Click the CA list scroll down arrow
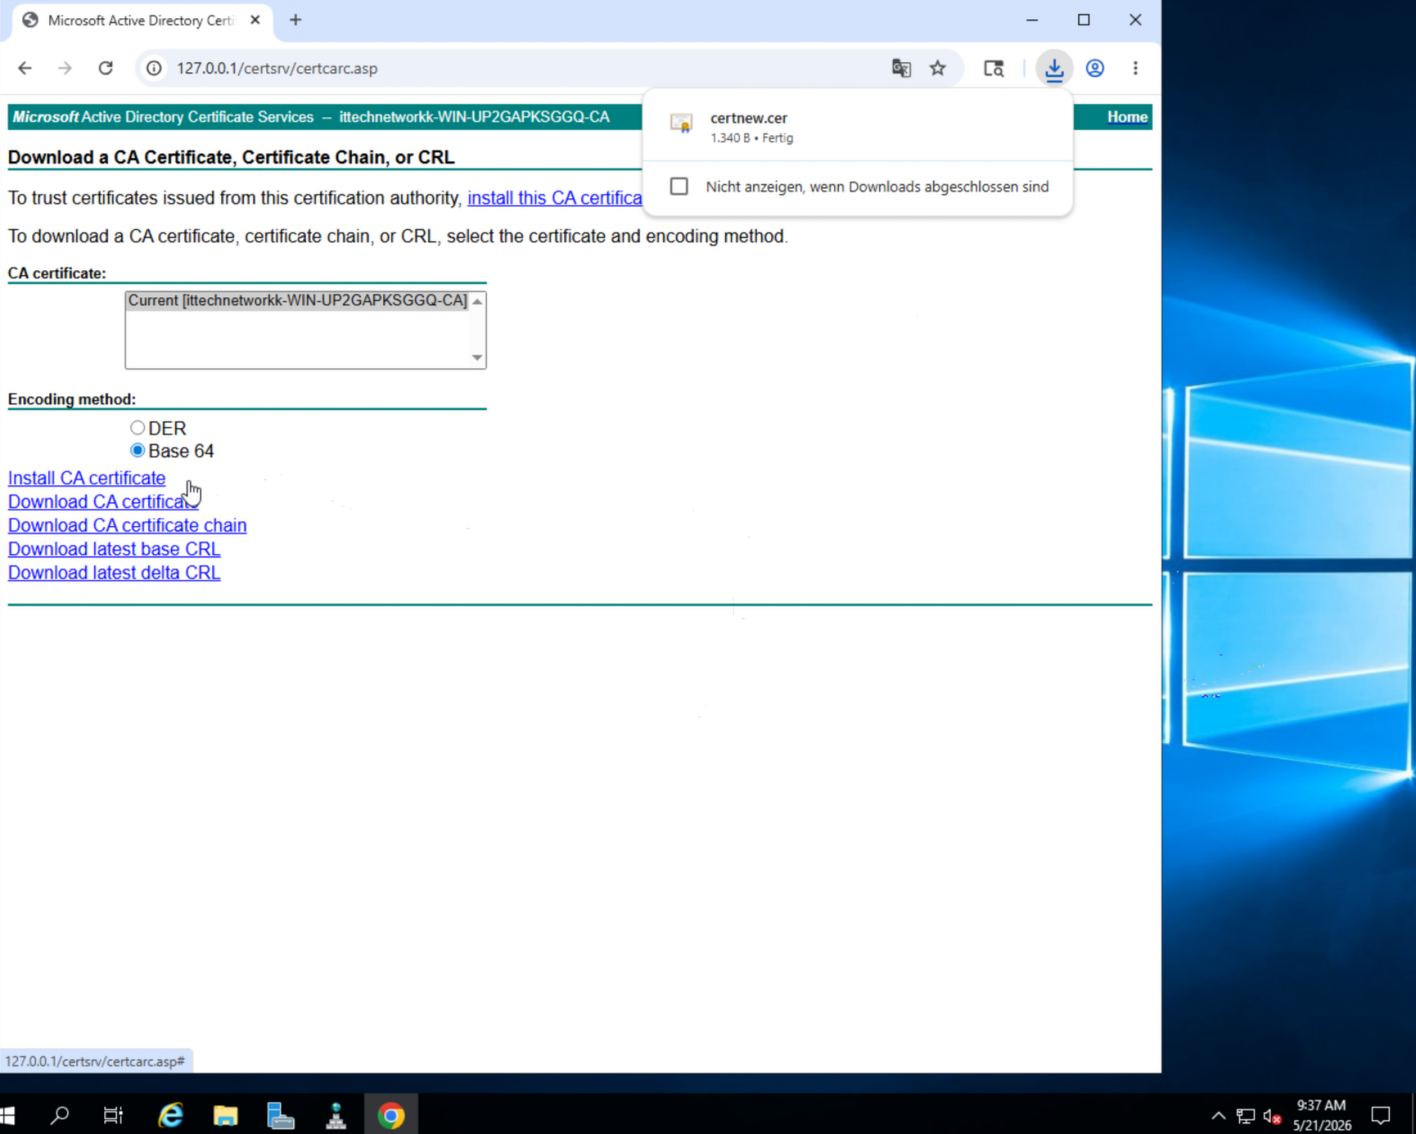Screen dimensions: 1416x1134 477,358
